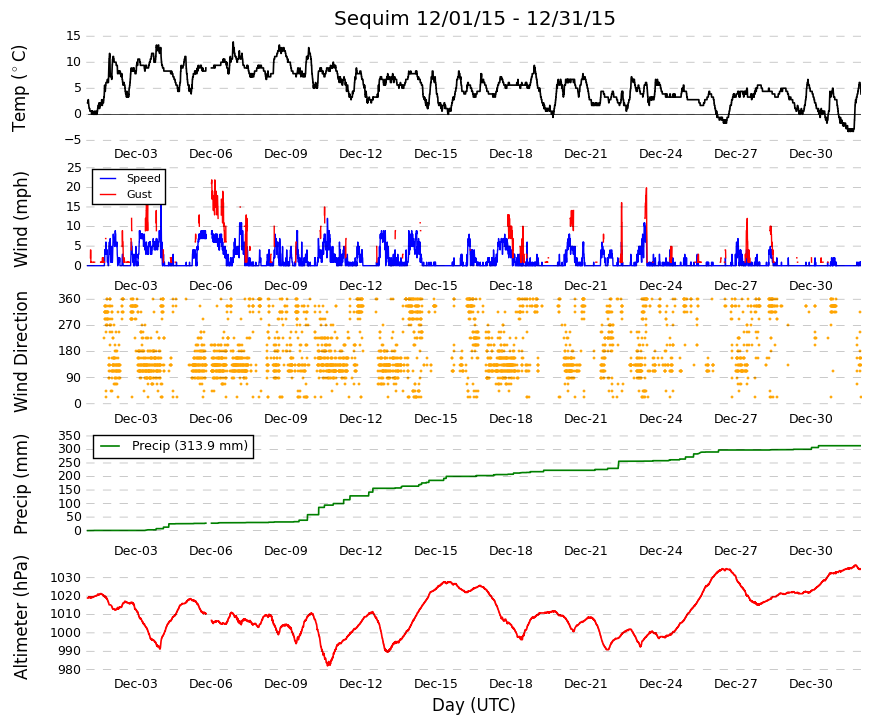This screenshot has height=725, width=871.
Task: Click the 360 tick on wind direction axis
Action: tap(69, 299)
